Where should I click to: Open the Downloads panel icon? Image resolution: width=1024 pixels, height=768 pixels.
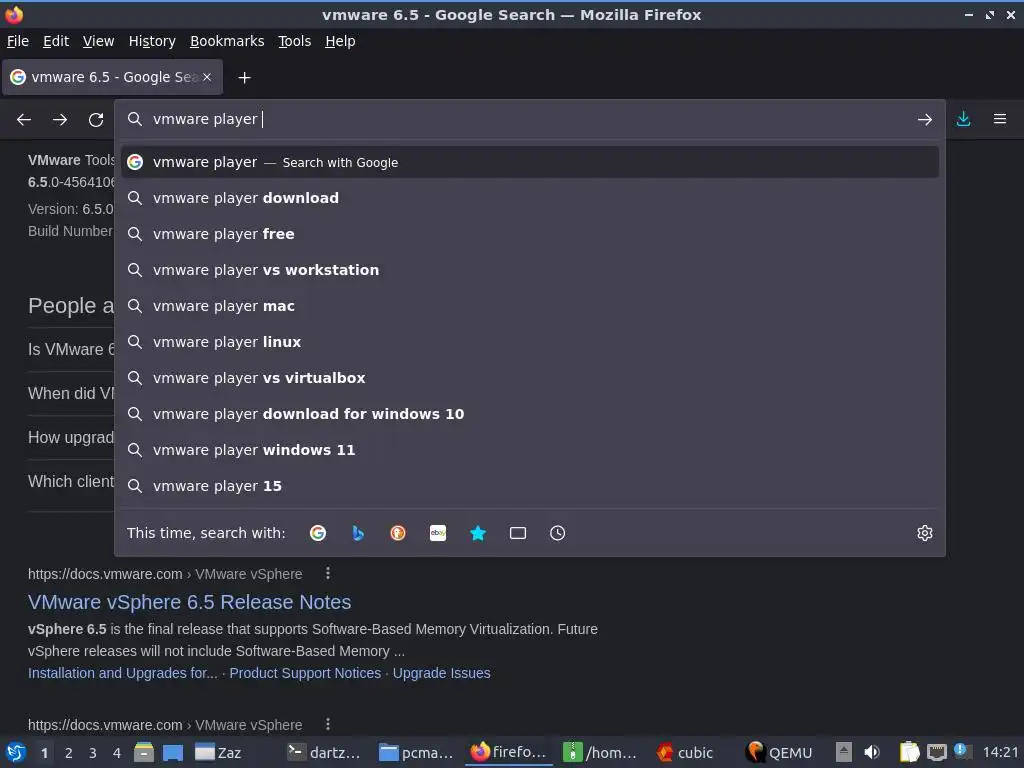coord(963,119)
